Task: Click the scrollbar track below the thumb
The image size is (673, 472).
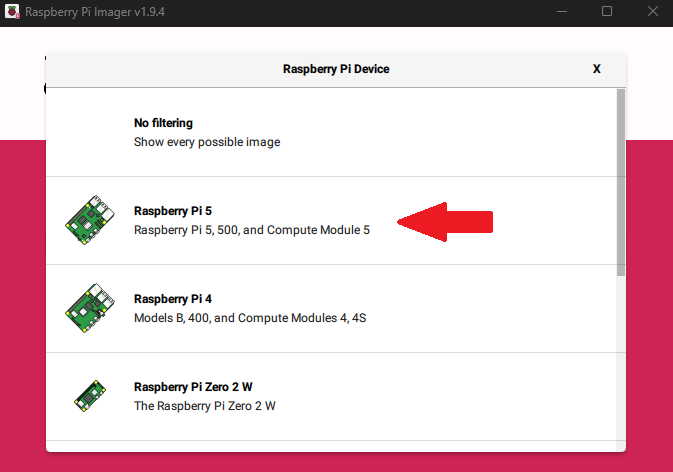Action: click(621, 363)
